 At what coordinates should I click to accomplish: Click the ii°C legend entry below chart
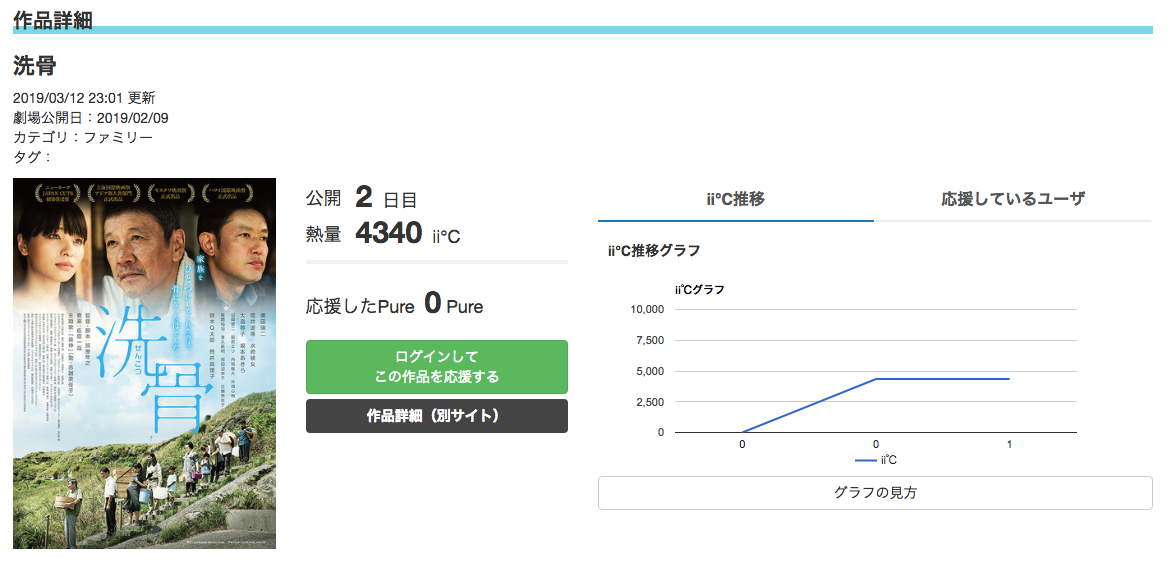[875, 460]
